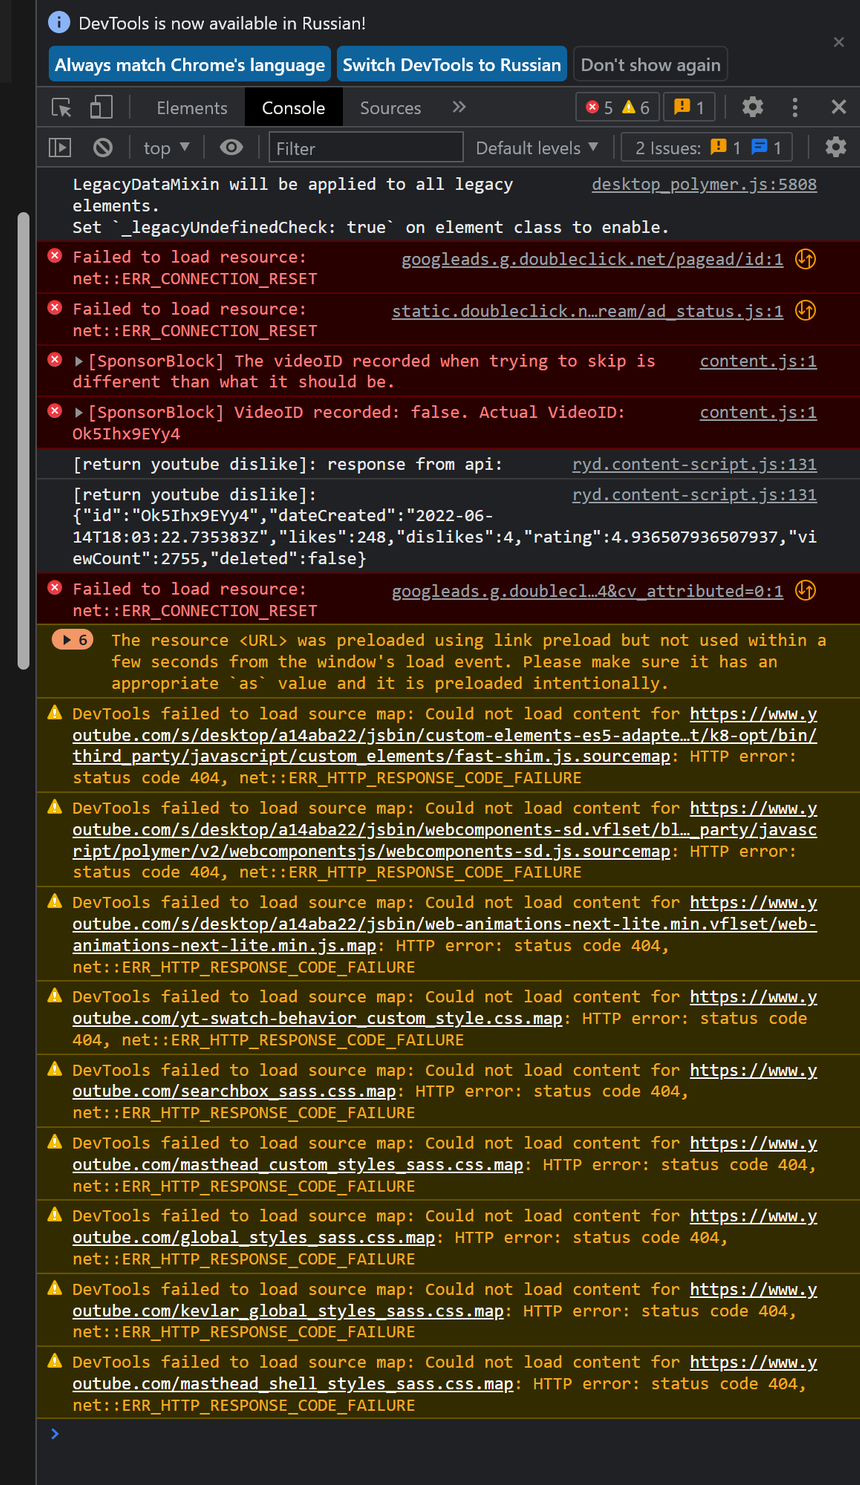Click the eye icon for live expression
Screen dimensions: 860x1485
click(231, 148)
